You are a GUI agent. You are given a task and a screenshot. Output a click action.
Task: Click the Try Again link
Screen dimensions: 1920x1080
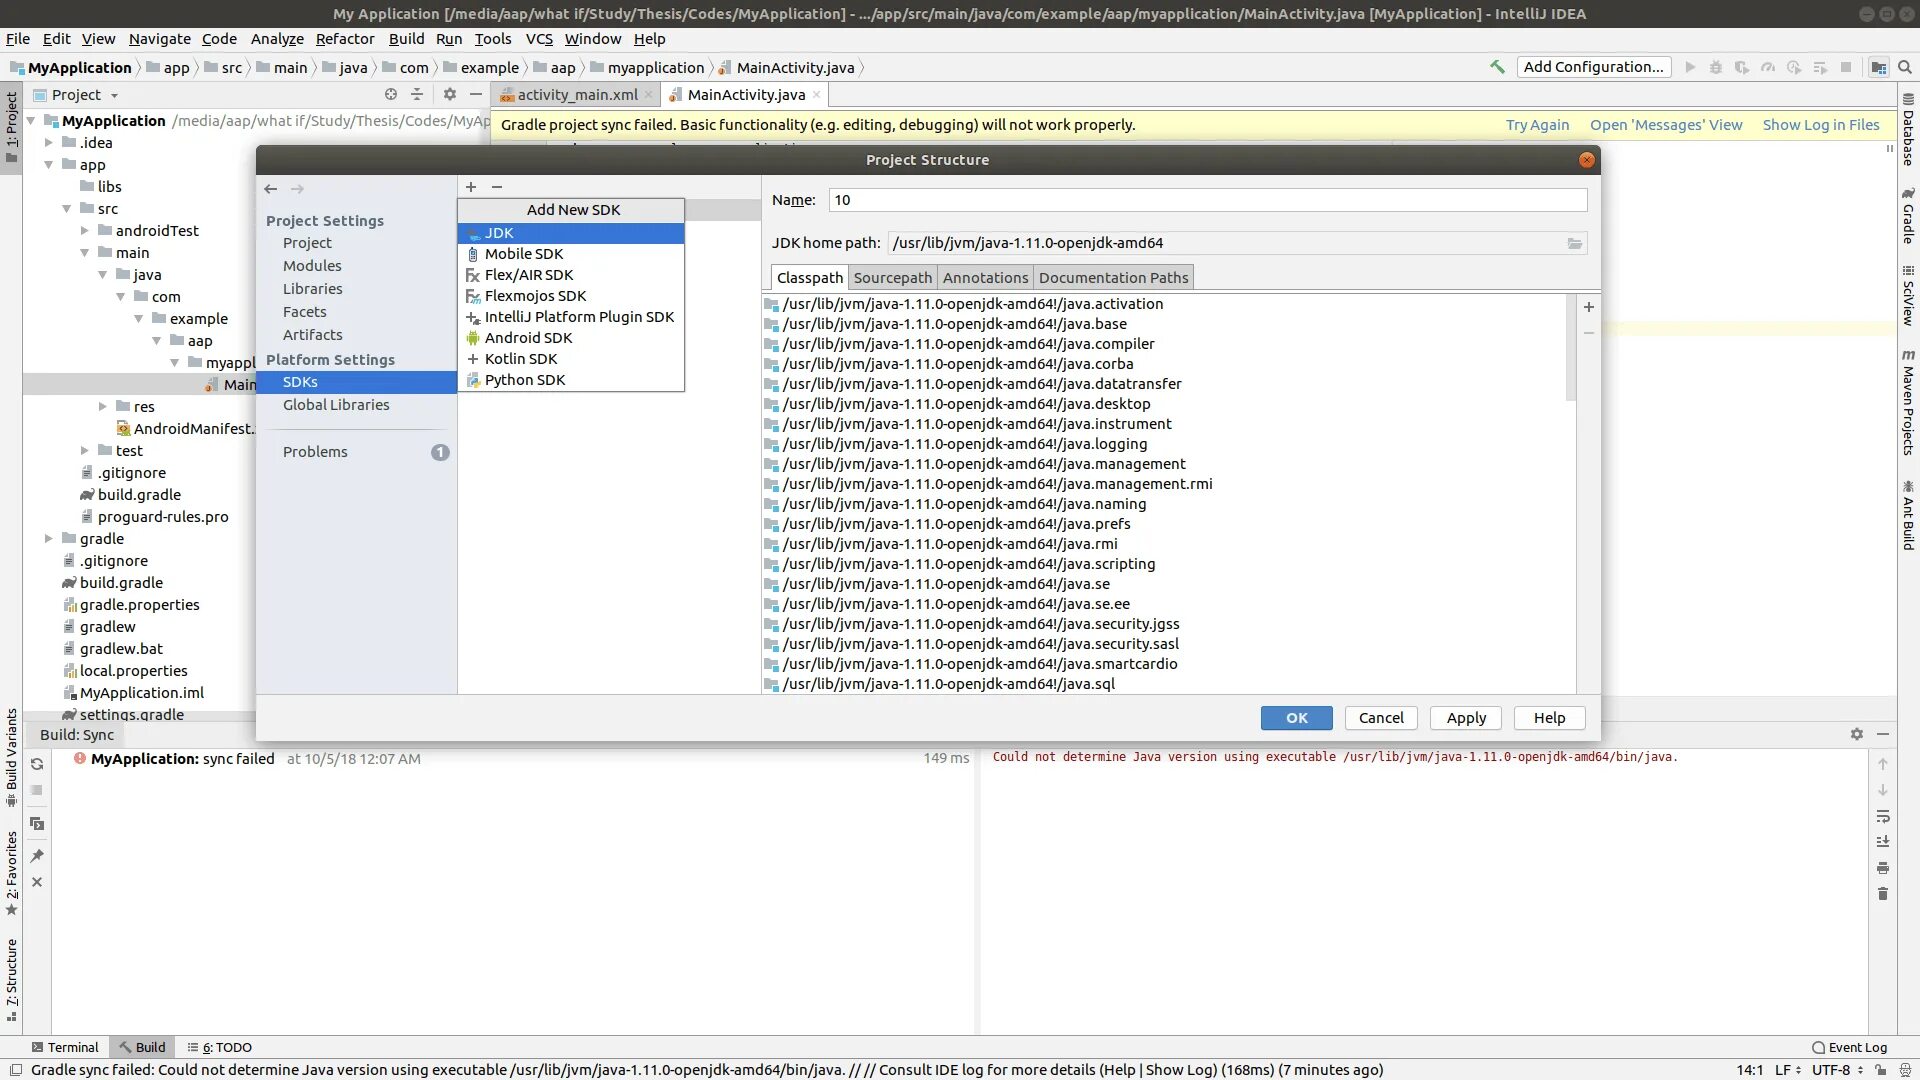coord(1537,125)
